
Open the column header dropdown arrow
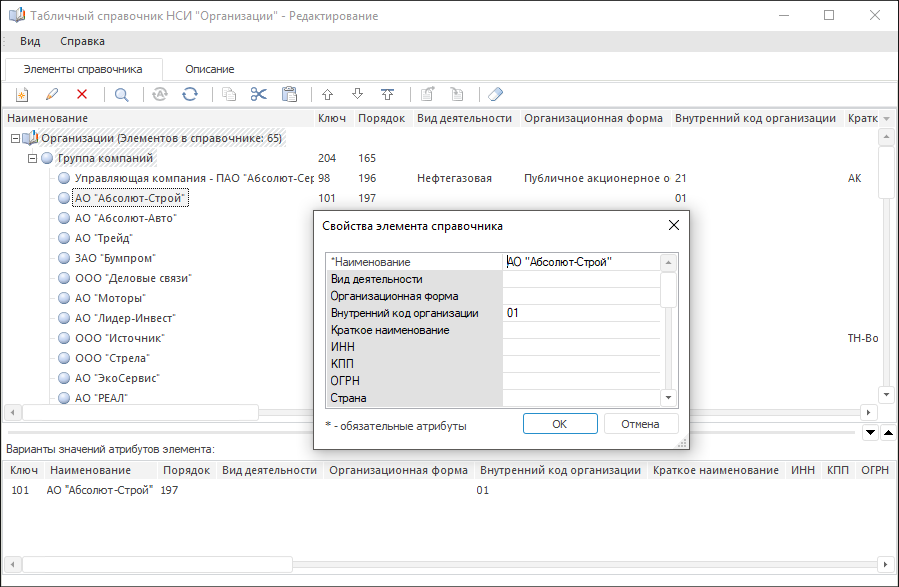pos(886,119)
